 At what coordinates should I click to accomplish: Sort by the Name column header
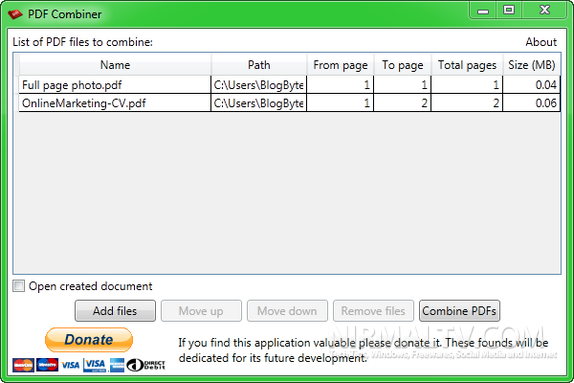pos(115,65)
